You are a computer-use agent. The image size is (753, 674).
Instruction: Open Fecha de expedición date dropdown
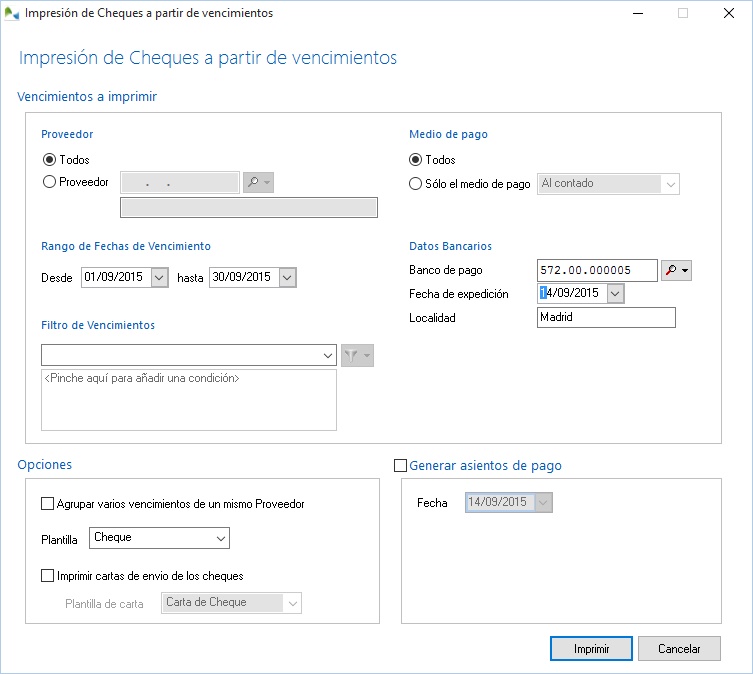(x=615, y=293)
